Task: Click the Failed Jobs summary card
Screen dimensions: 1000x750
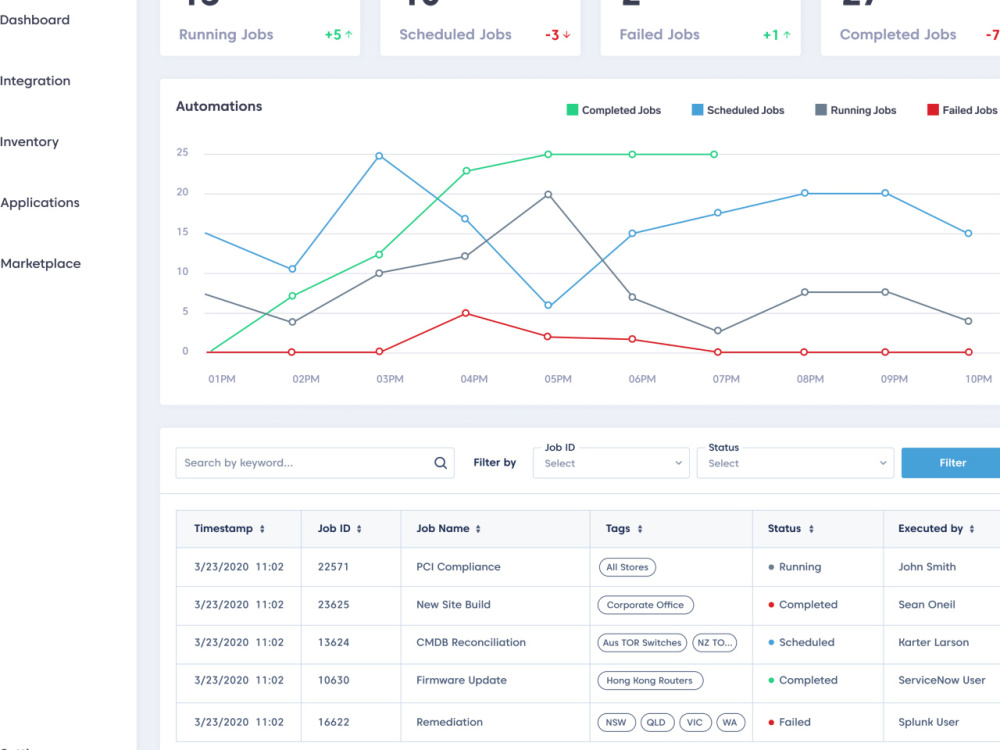Action: click(700, 28)
